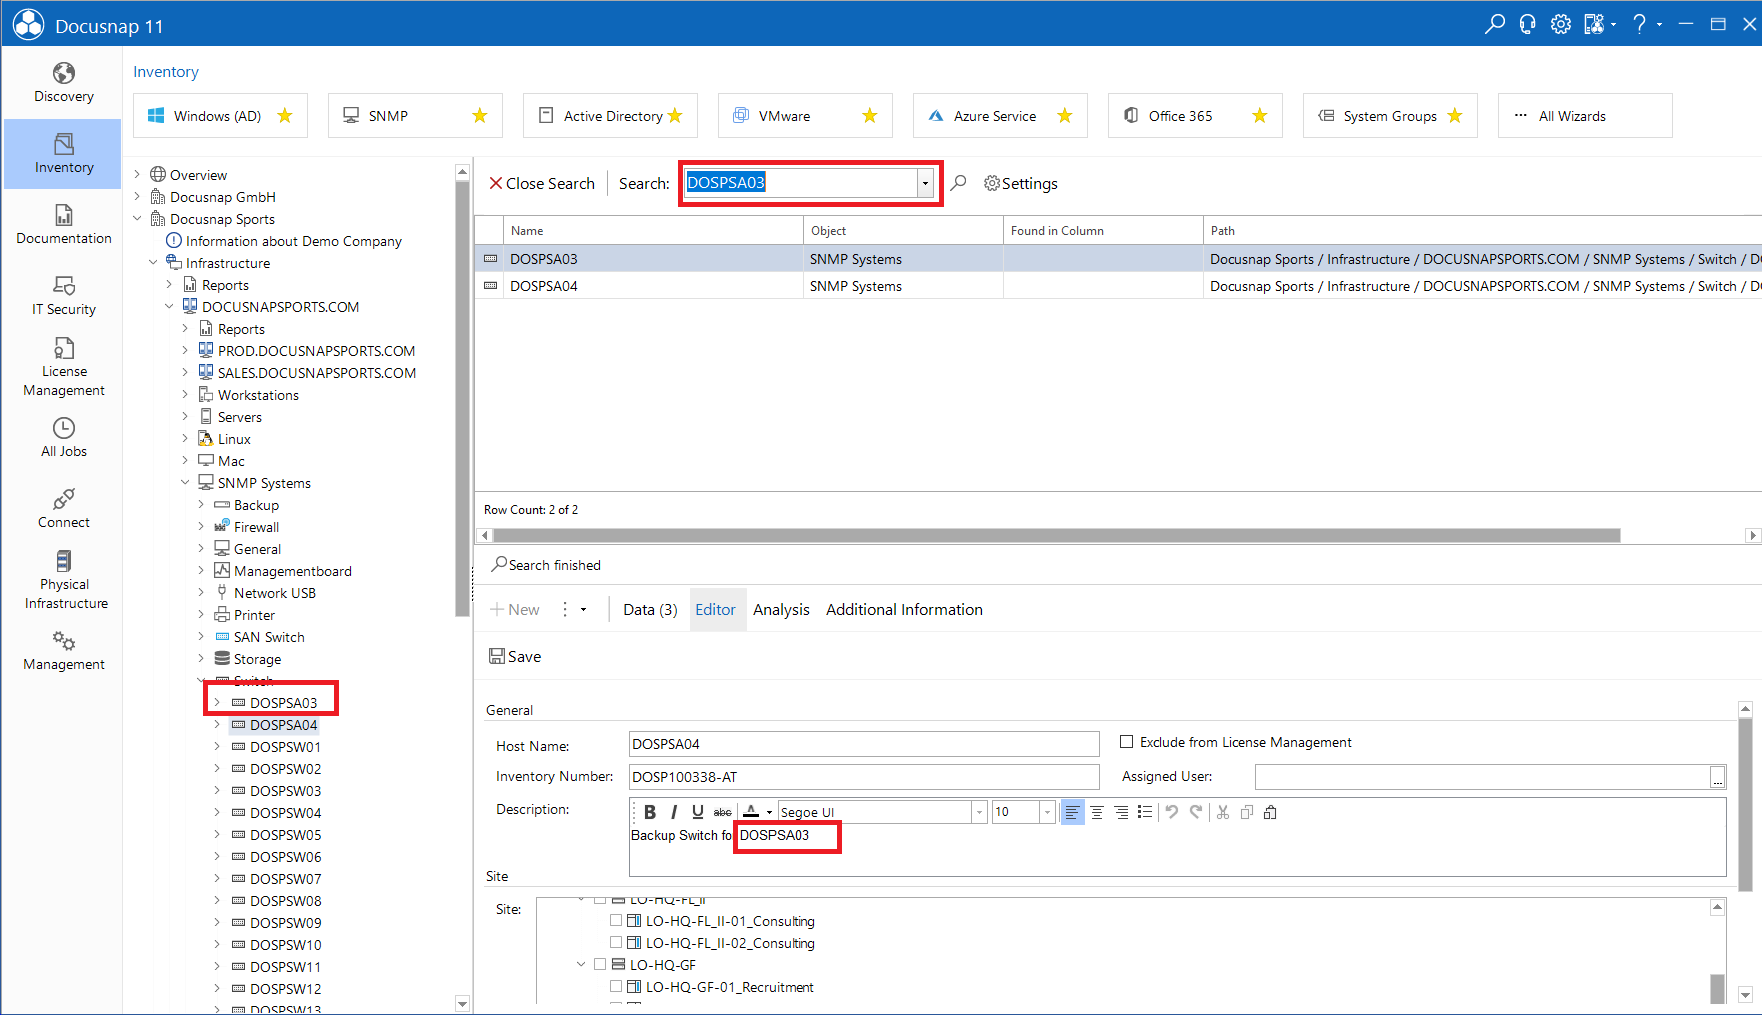
Task: Right align the description text
Action: [1121, 812]
